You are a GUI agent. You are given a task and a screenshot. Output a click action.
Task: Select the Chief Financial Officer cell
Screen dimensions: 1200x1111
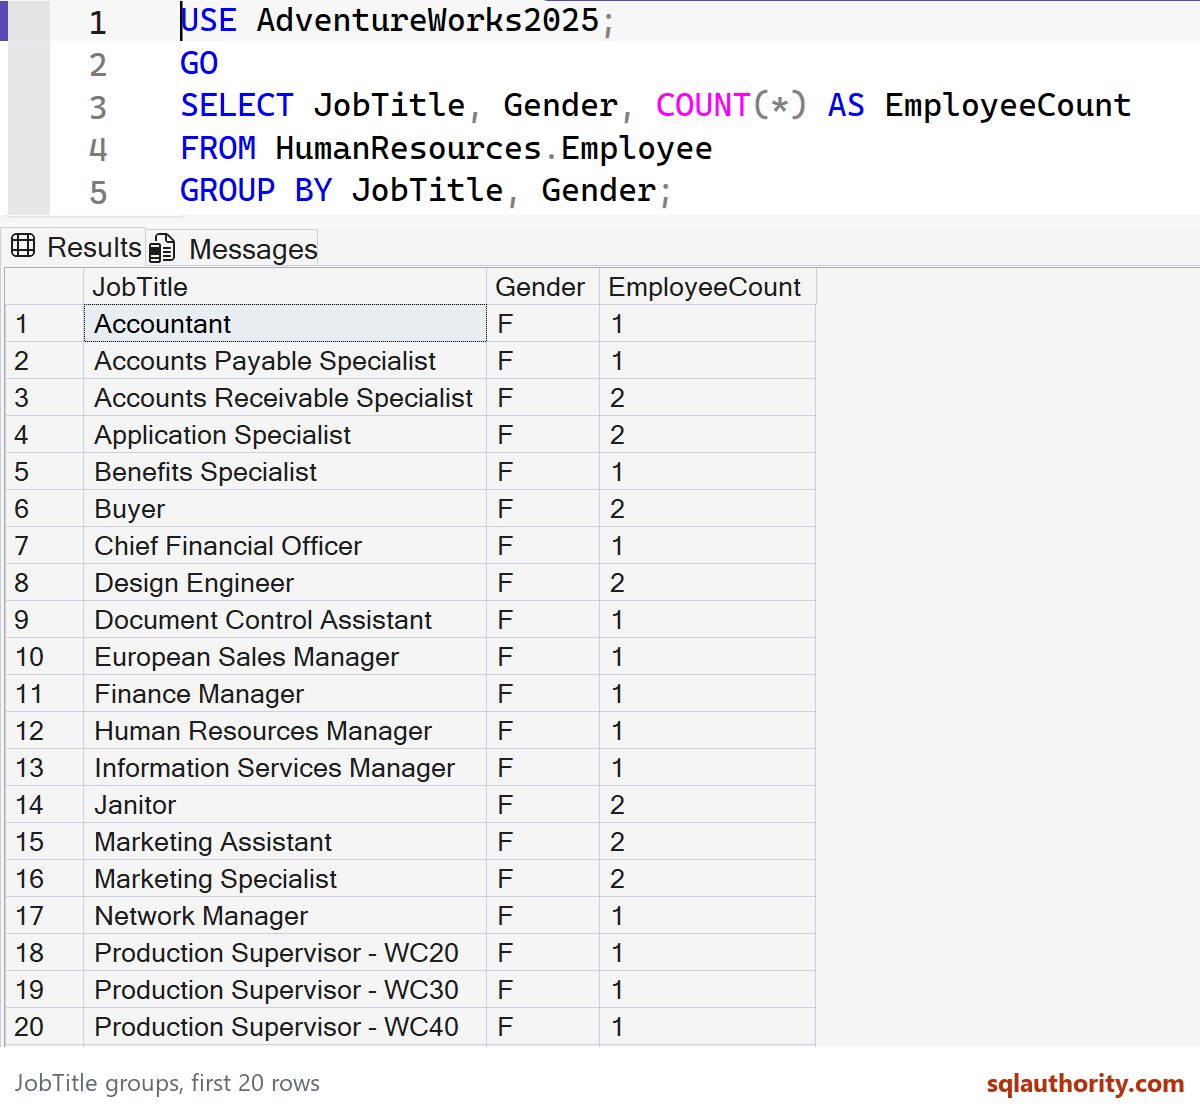point(285,546)
